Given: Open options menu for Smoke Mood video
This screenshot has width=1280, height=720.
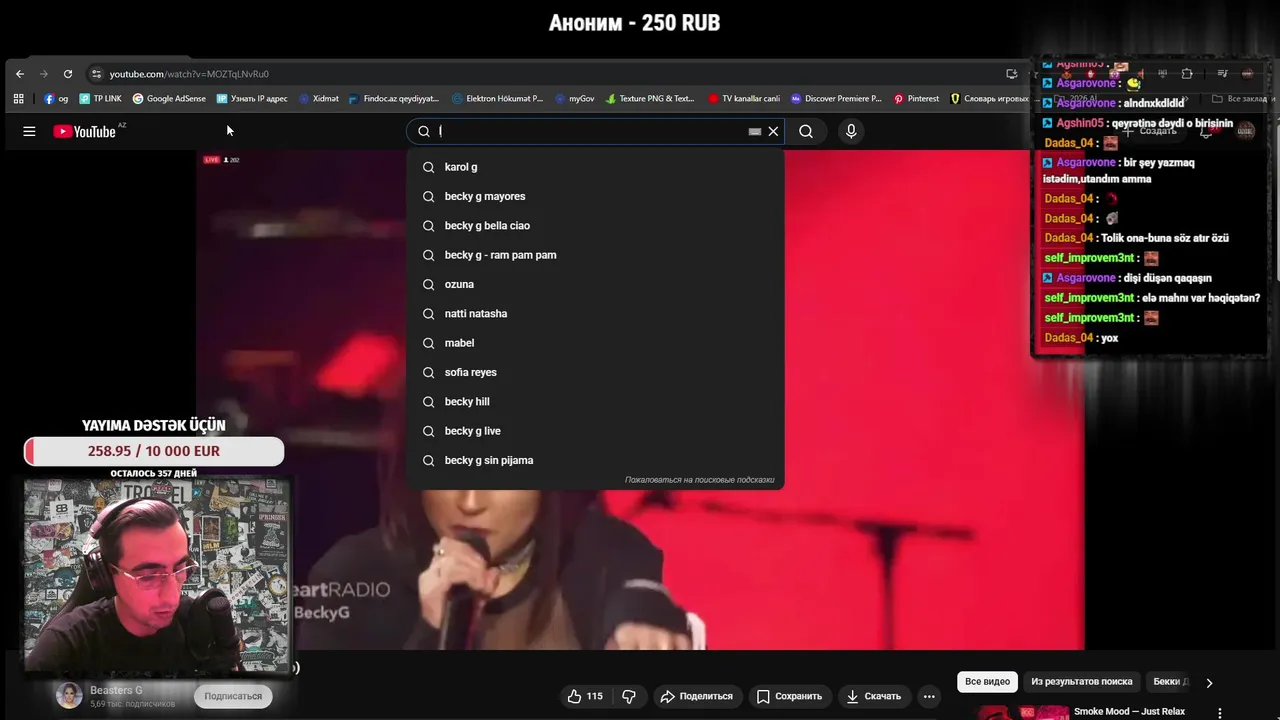Looking at the screenshot, I should tap(1219, 714).
